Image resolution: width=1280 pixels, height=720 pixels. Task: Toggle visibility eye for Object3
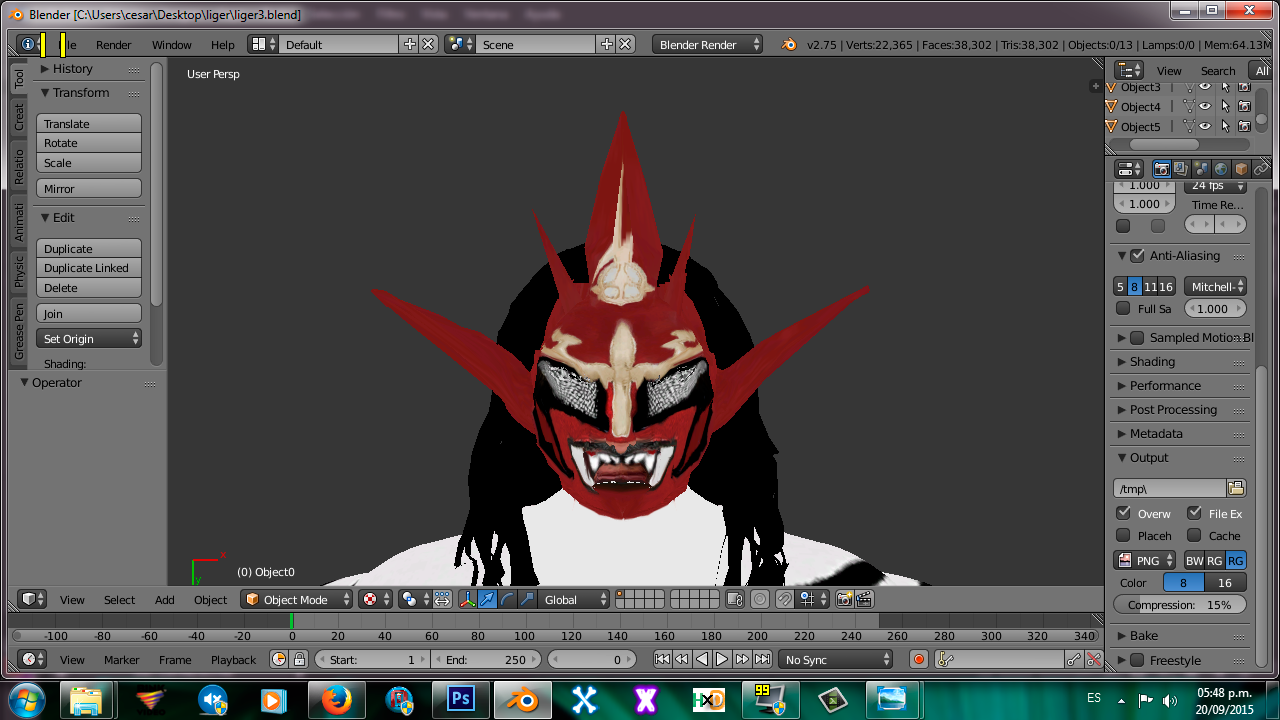point(1205,87)
